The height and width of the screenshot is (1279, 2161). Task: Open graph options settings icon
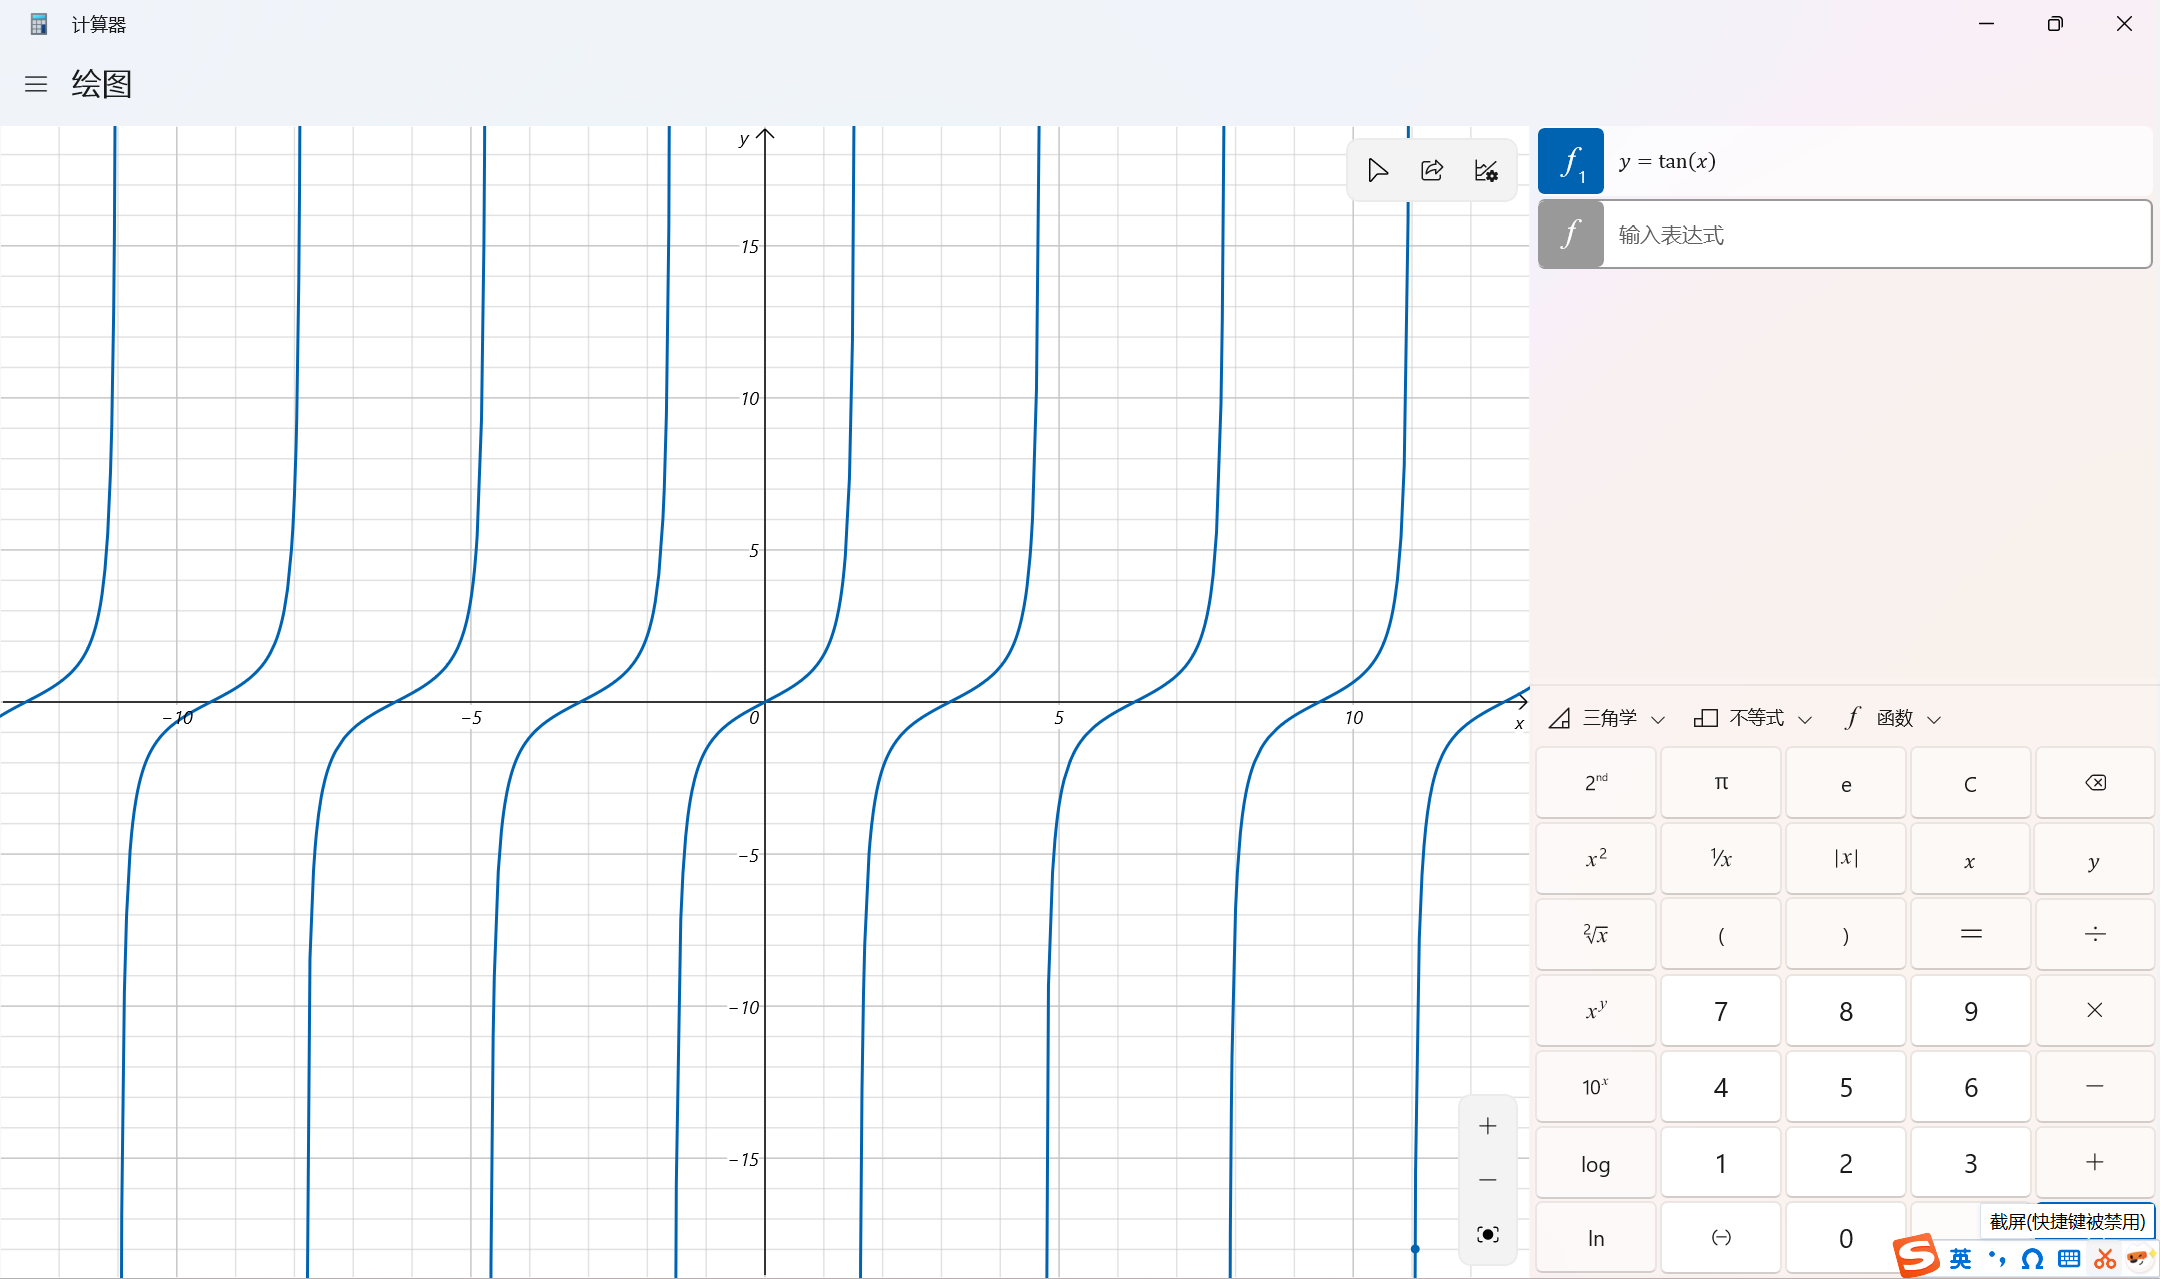pos(1486,171)
